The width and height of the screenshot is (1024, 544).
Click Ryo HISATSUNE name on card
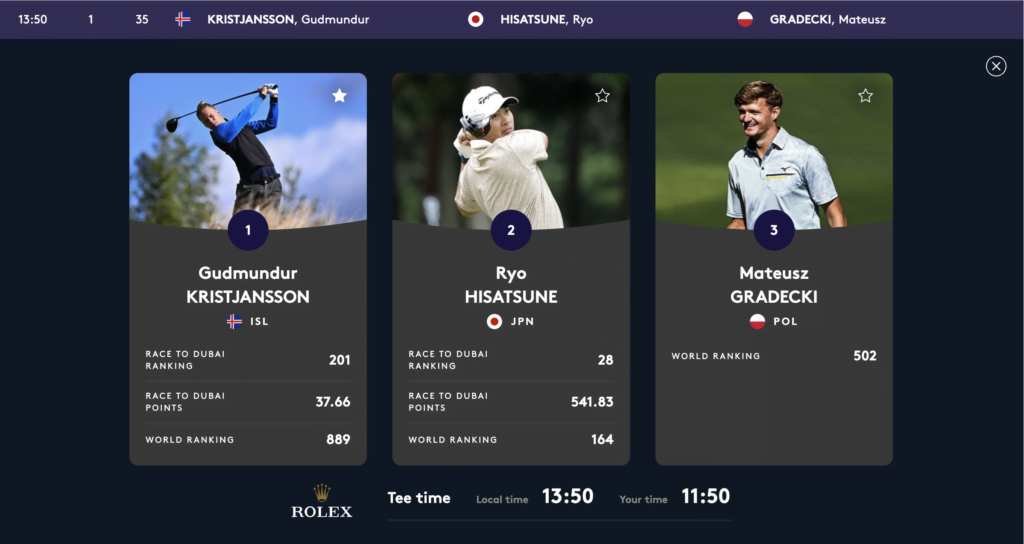[x=511, y=285]
